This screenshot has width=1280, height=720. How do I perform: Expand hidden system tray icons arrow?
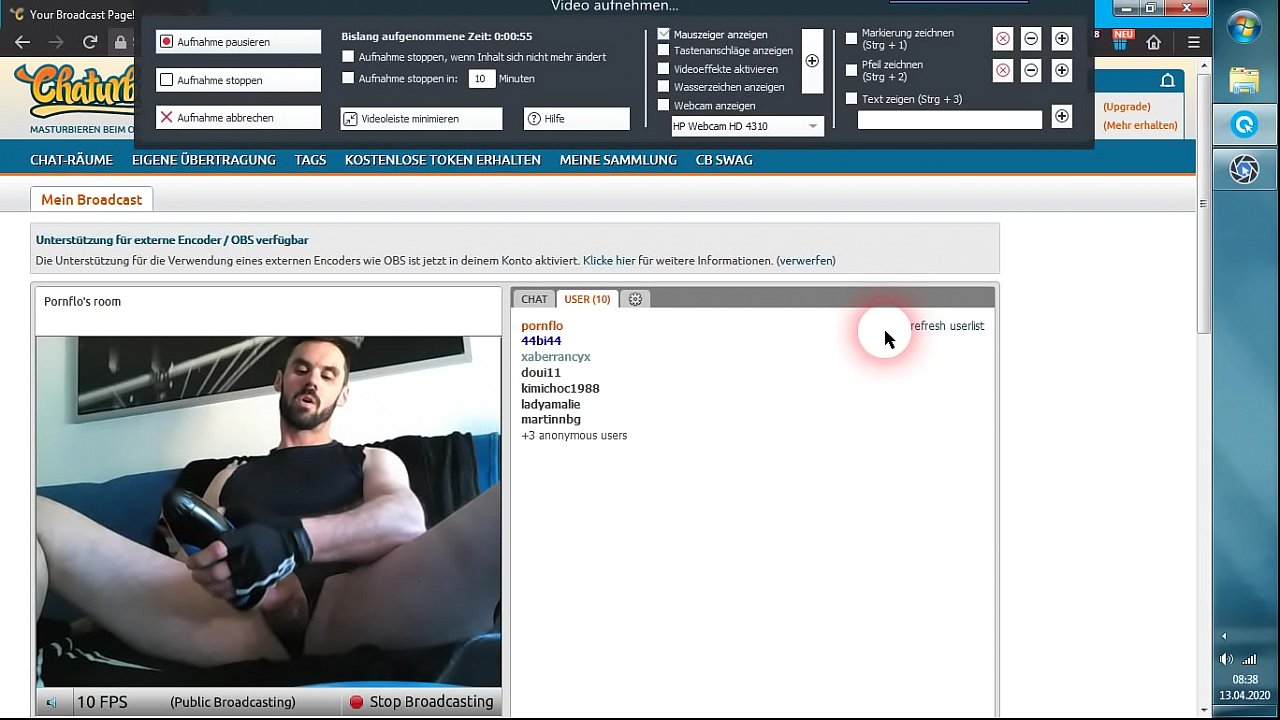click(1223, 636)
